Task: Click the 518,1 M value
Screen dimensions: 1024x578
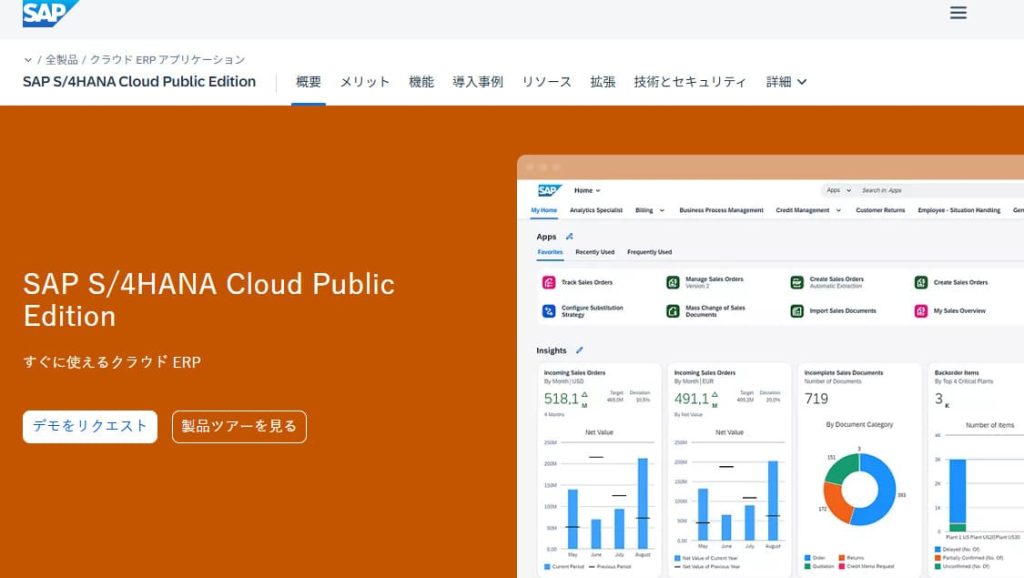Action: click(566, 399)
